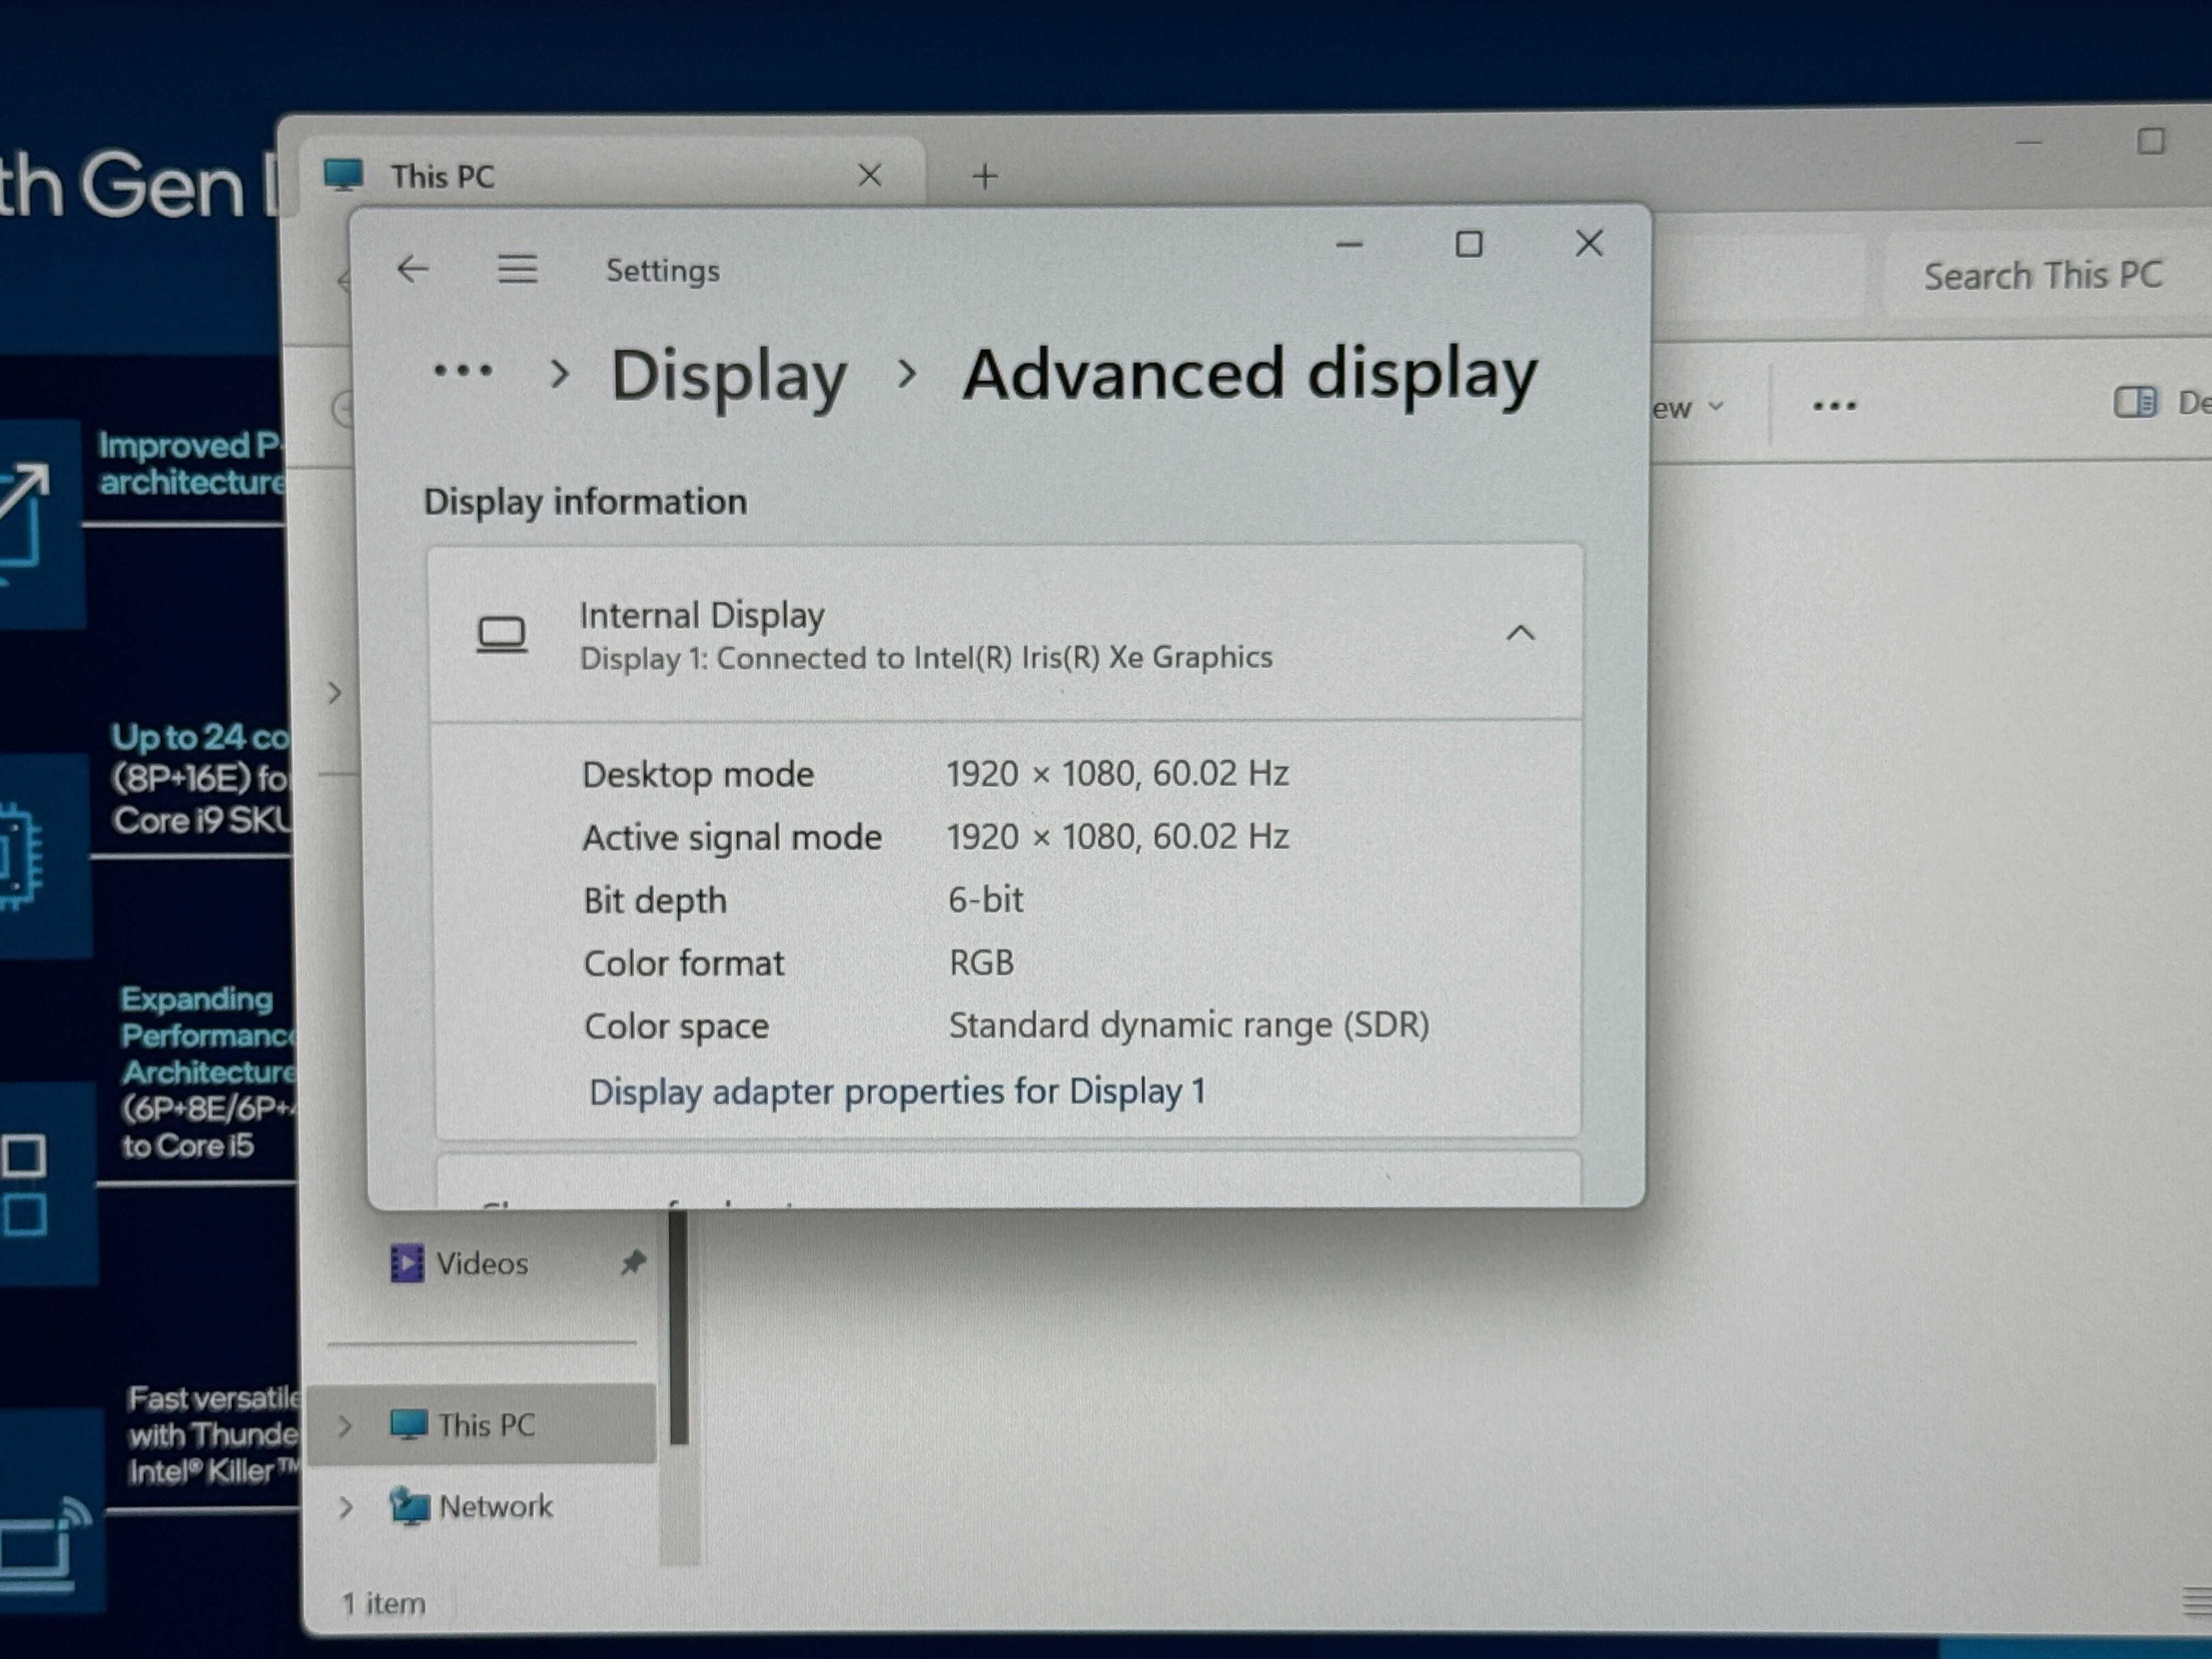Click the navigation pane scrollbar

[x=678, y=1328]
